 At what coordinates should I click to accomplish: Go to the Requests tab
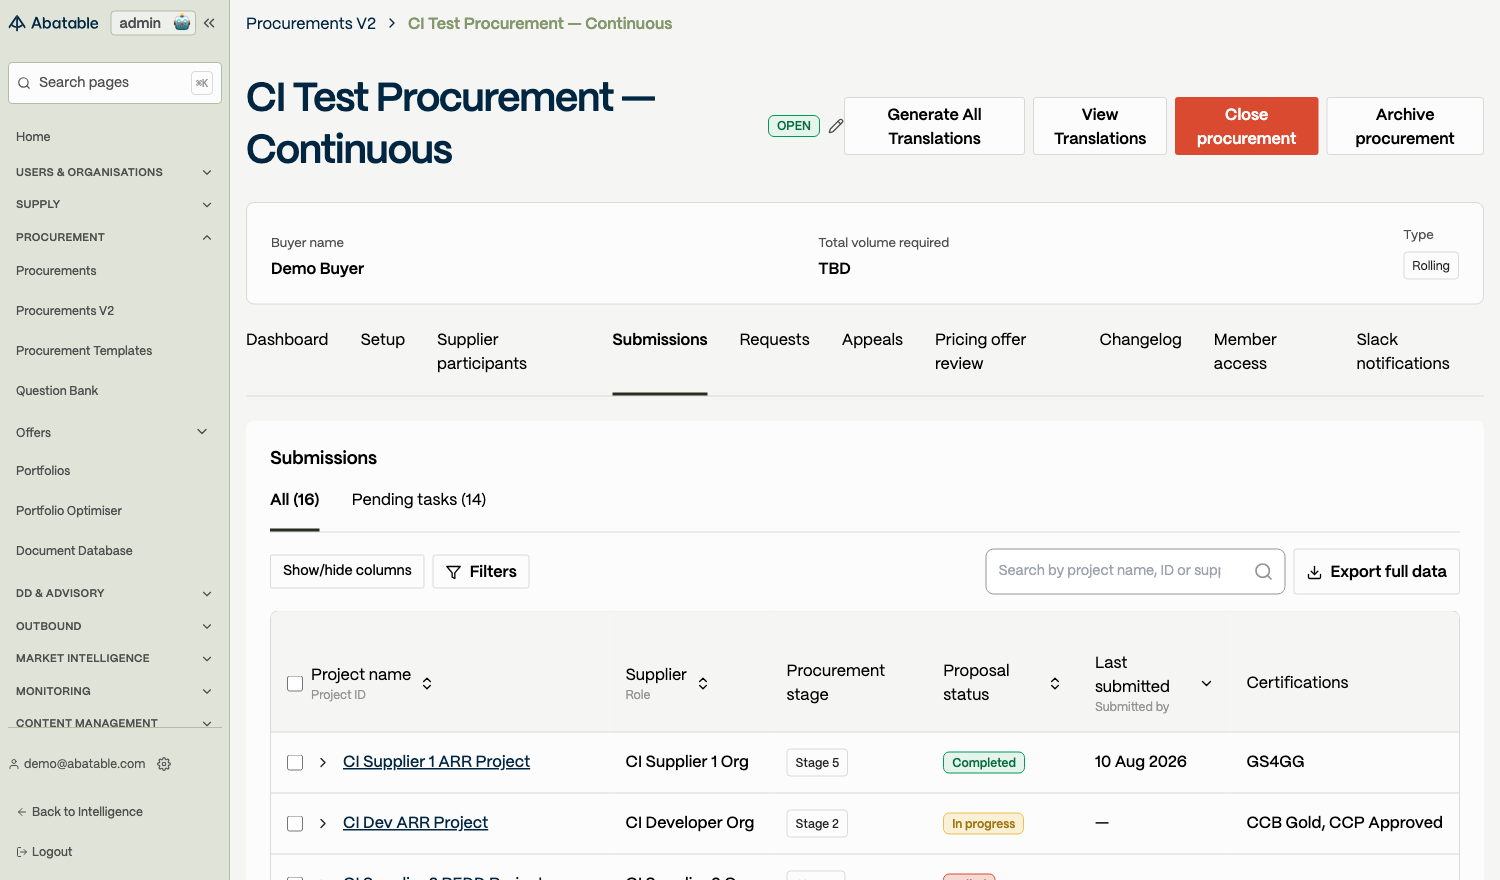point(775,340)
